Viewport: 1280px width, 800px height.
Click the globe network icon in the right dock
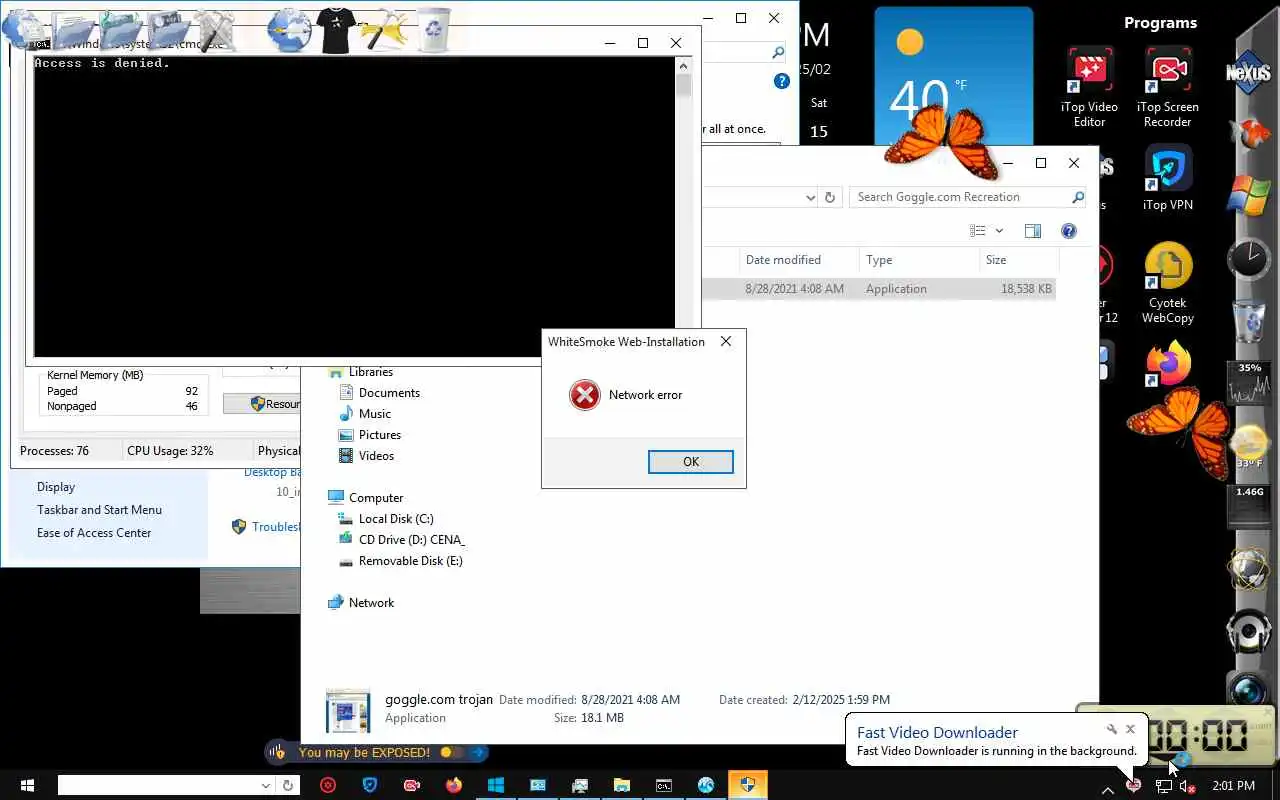pos(1249,569)
